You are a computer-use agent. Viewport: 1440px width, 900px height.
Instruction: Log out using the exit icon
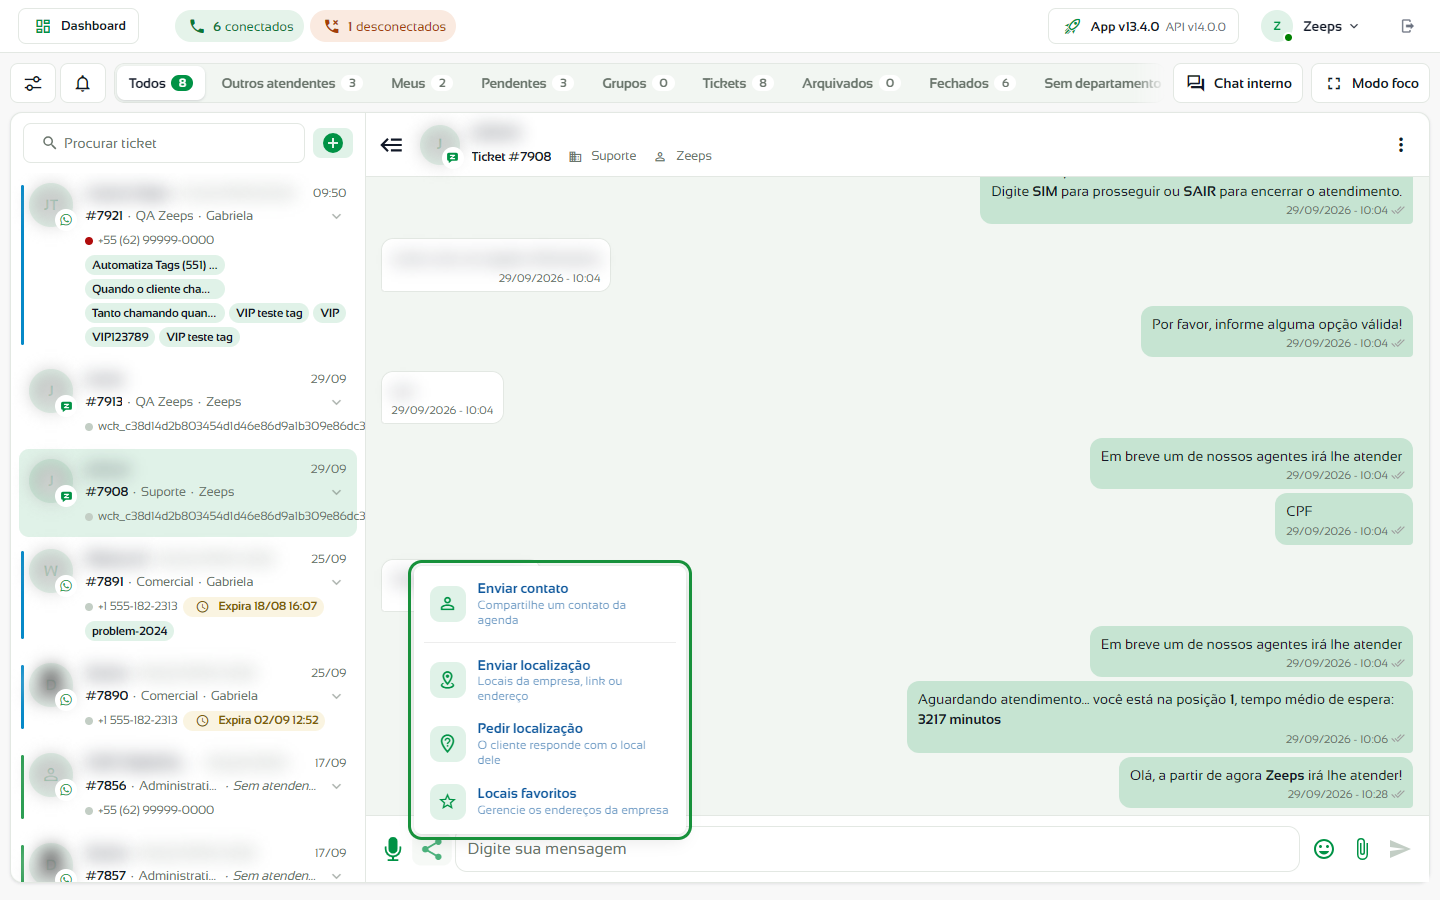point(1408,26)
